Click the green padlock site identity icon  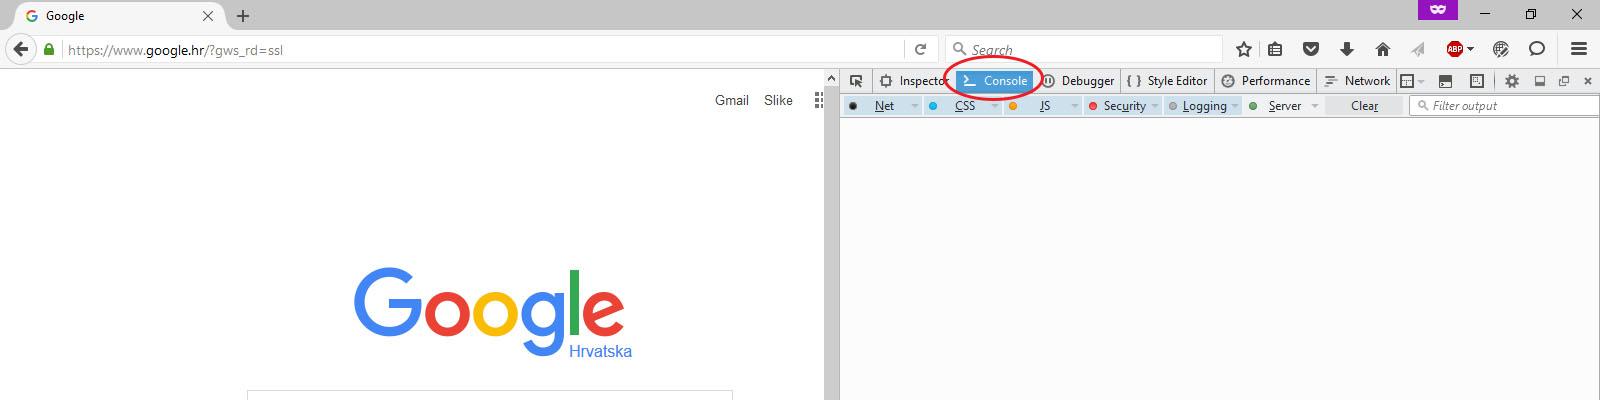tap(48, 49)
